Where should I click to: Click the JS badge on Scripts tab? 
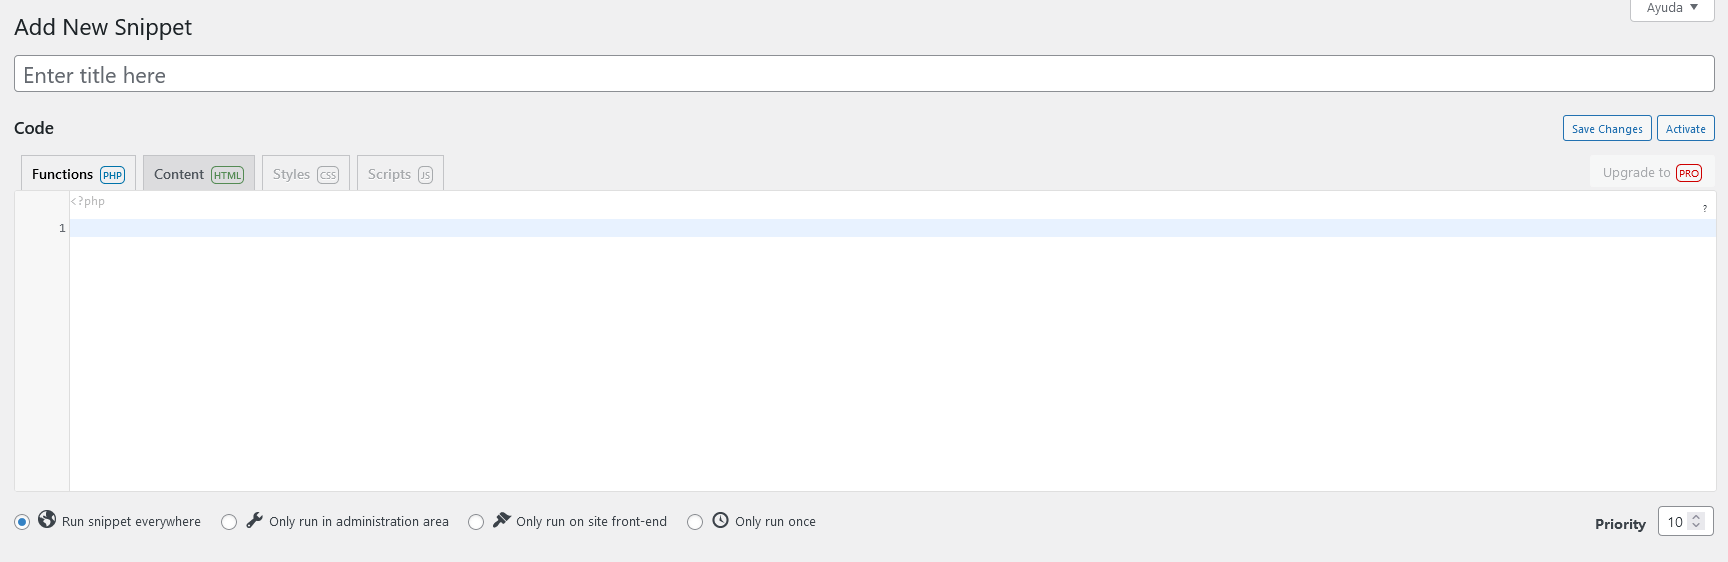(x=425, y=175)
